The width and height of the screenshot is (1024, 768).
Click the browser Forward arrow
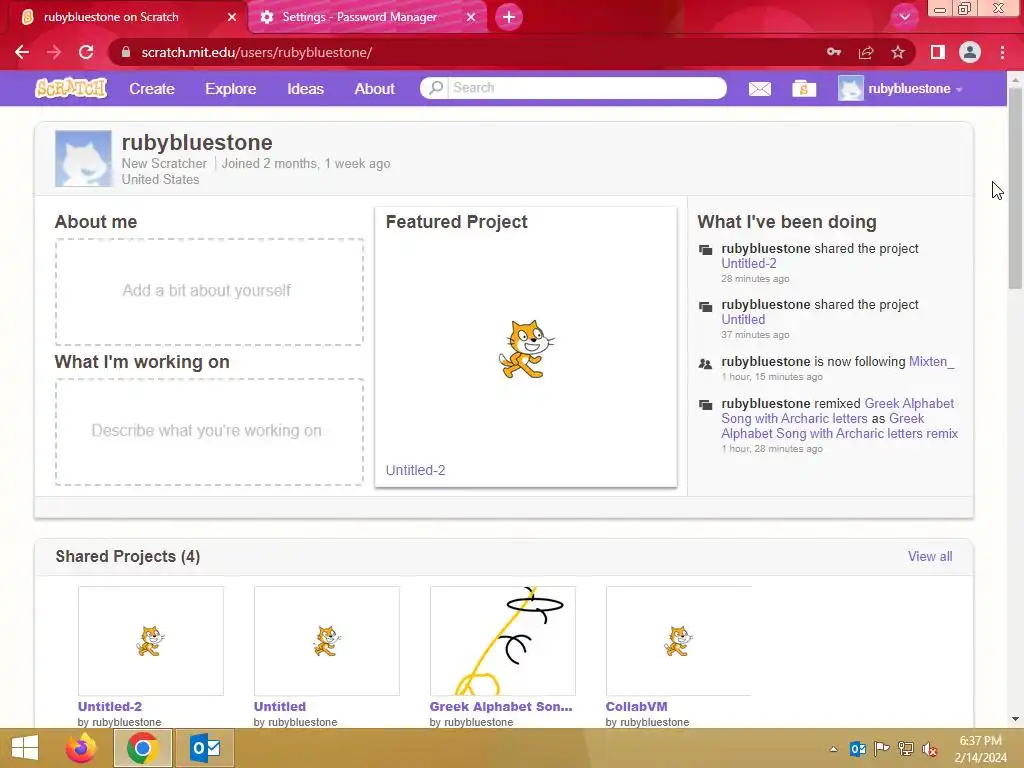54,52
